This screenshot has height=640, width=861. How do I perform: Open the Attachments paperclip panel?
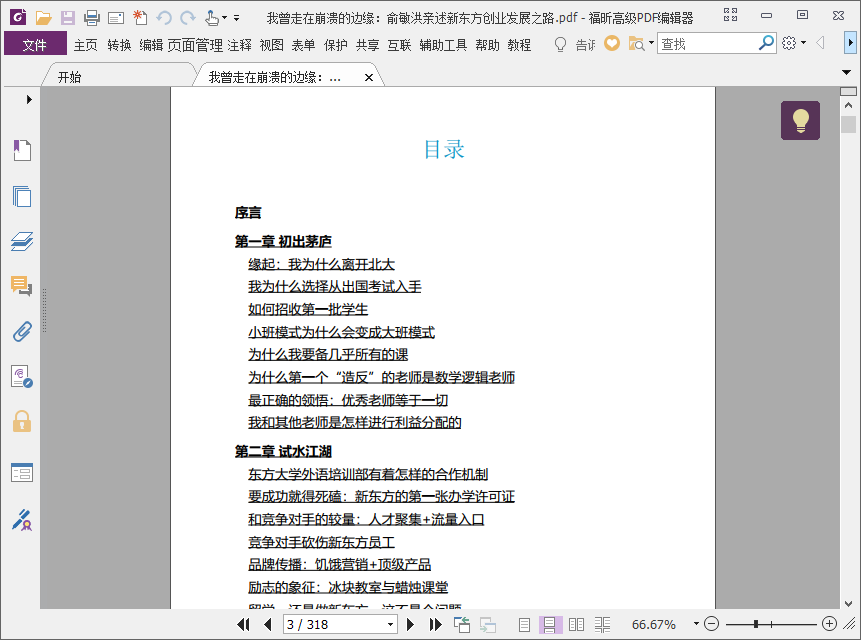click(x=22, y=332)
